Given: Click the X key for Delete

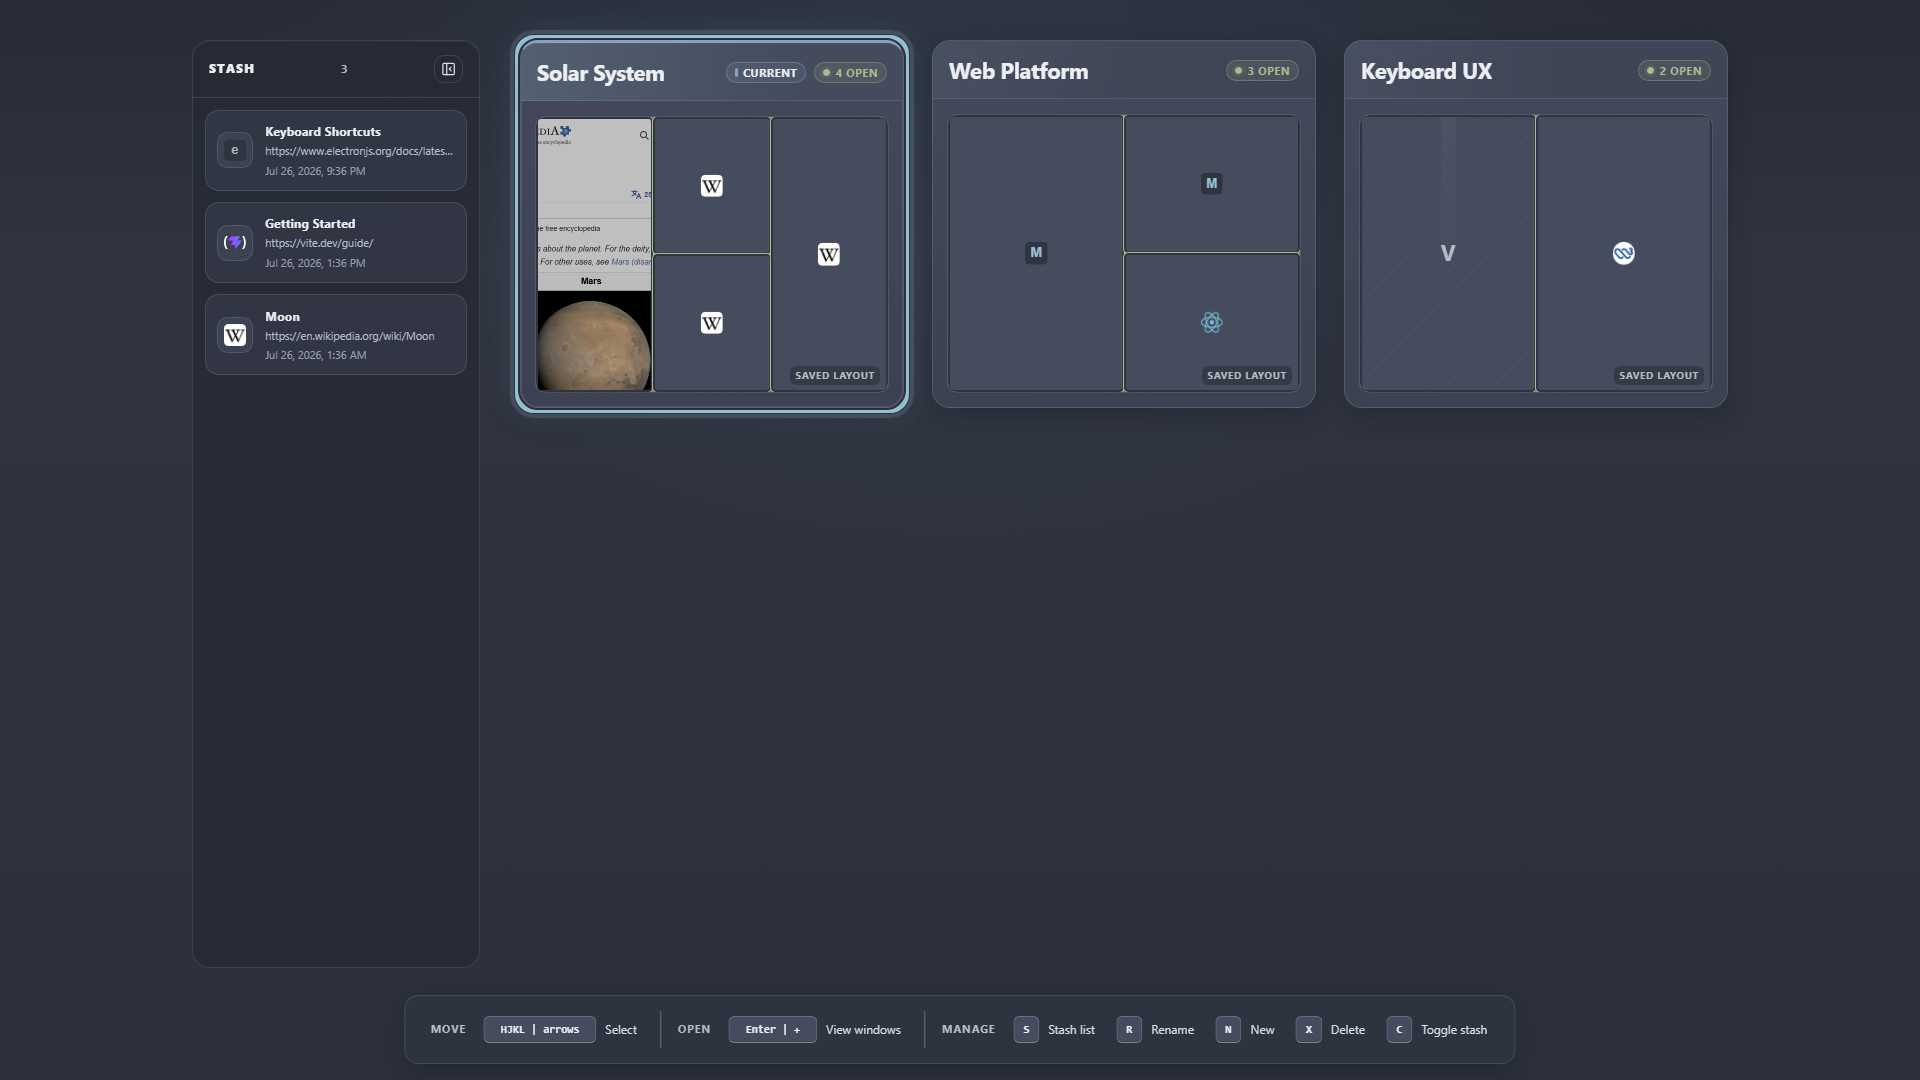Looking at the screenshot, I should (1308, 1030).
